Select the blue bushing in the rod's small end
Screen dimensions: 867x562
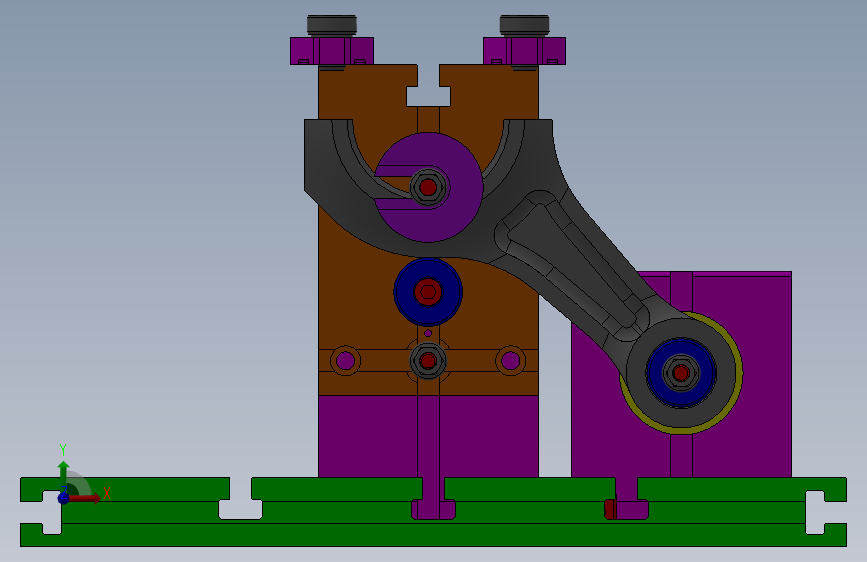pyautogui.click(x=681, y=373)
